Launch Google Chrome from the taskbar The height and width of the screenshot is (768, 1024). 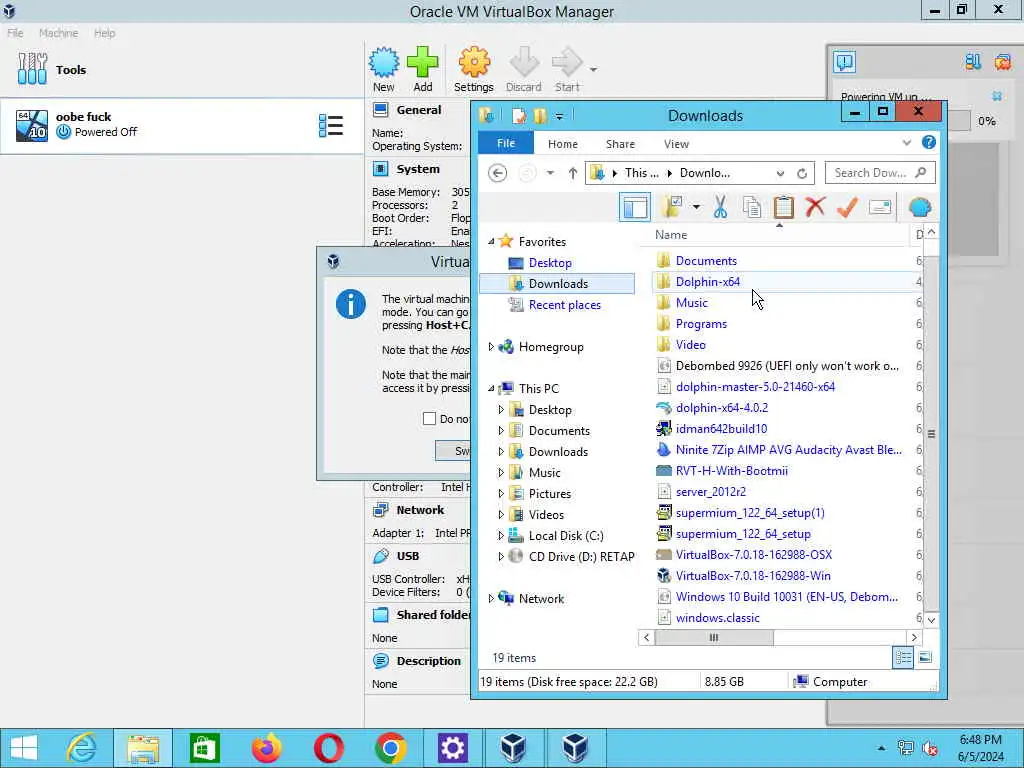(x=391, y=748)
